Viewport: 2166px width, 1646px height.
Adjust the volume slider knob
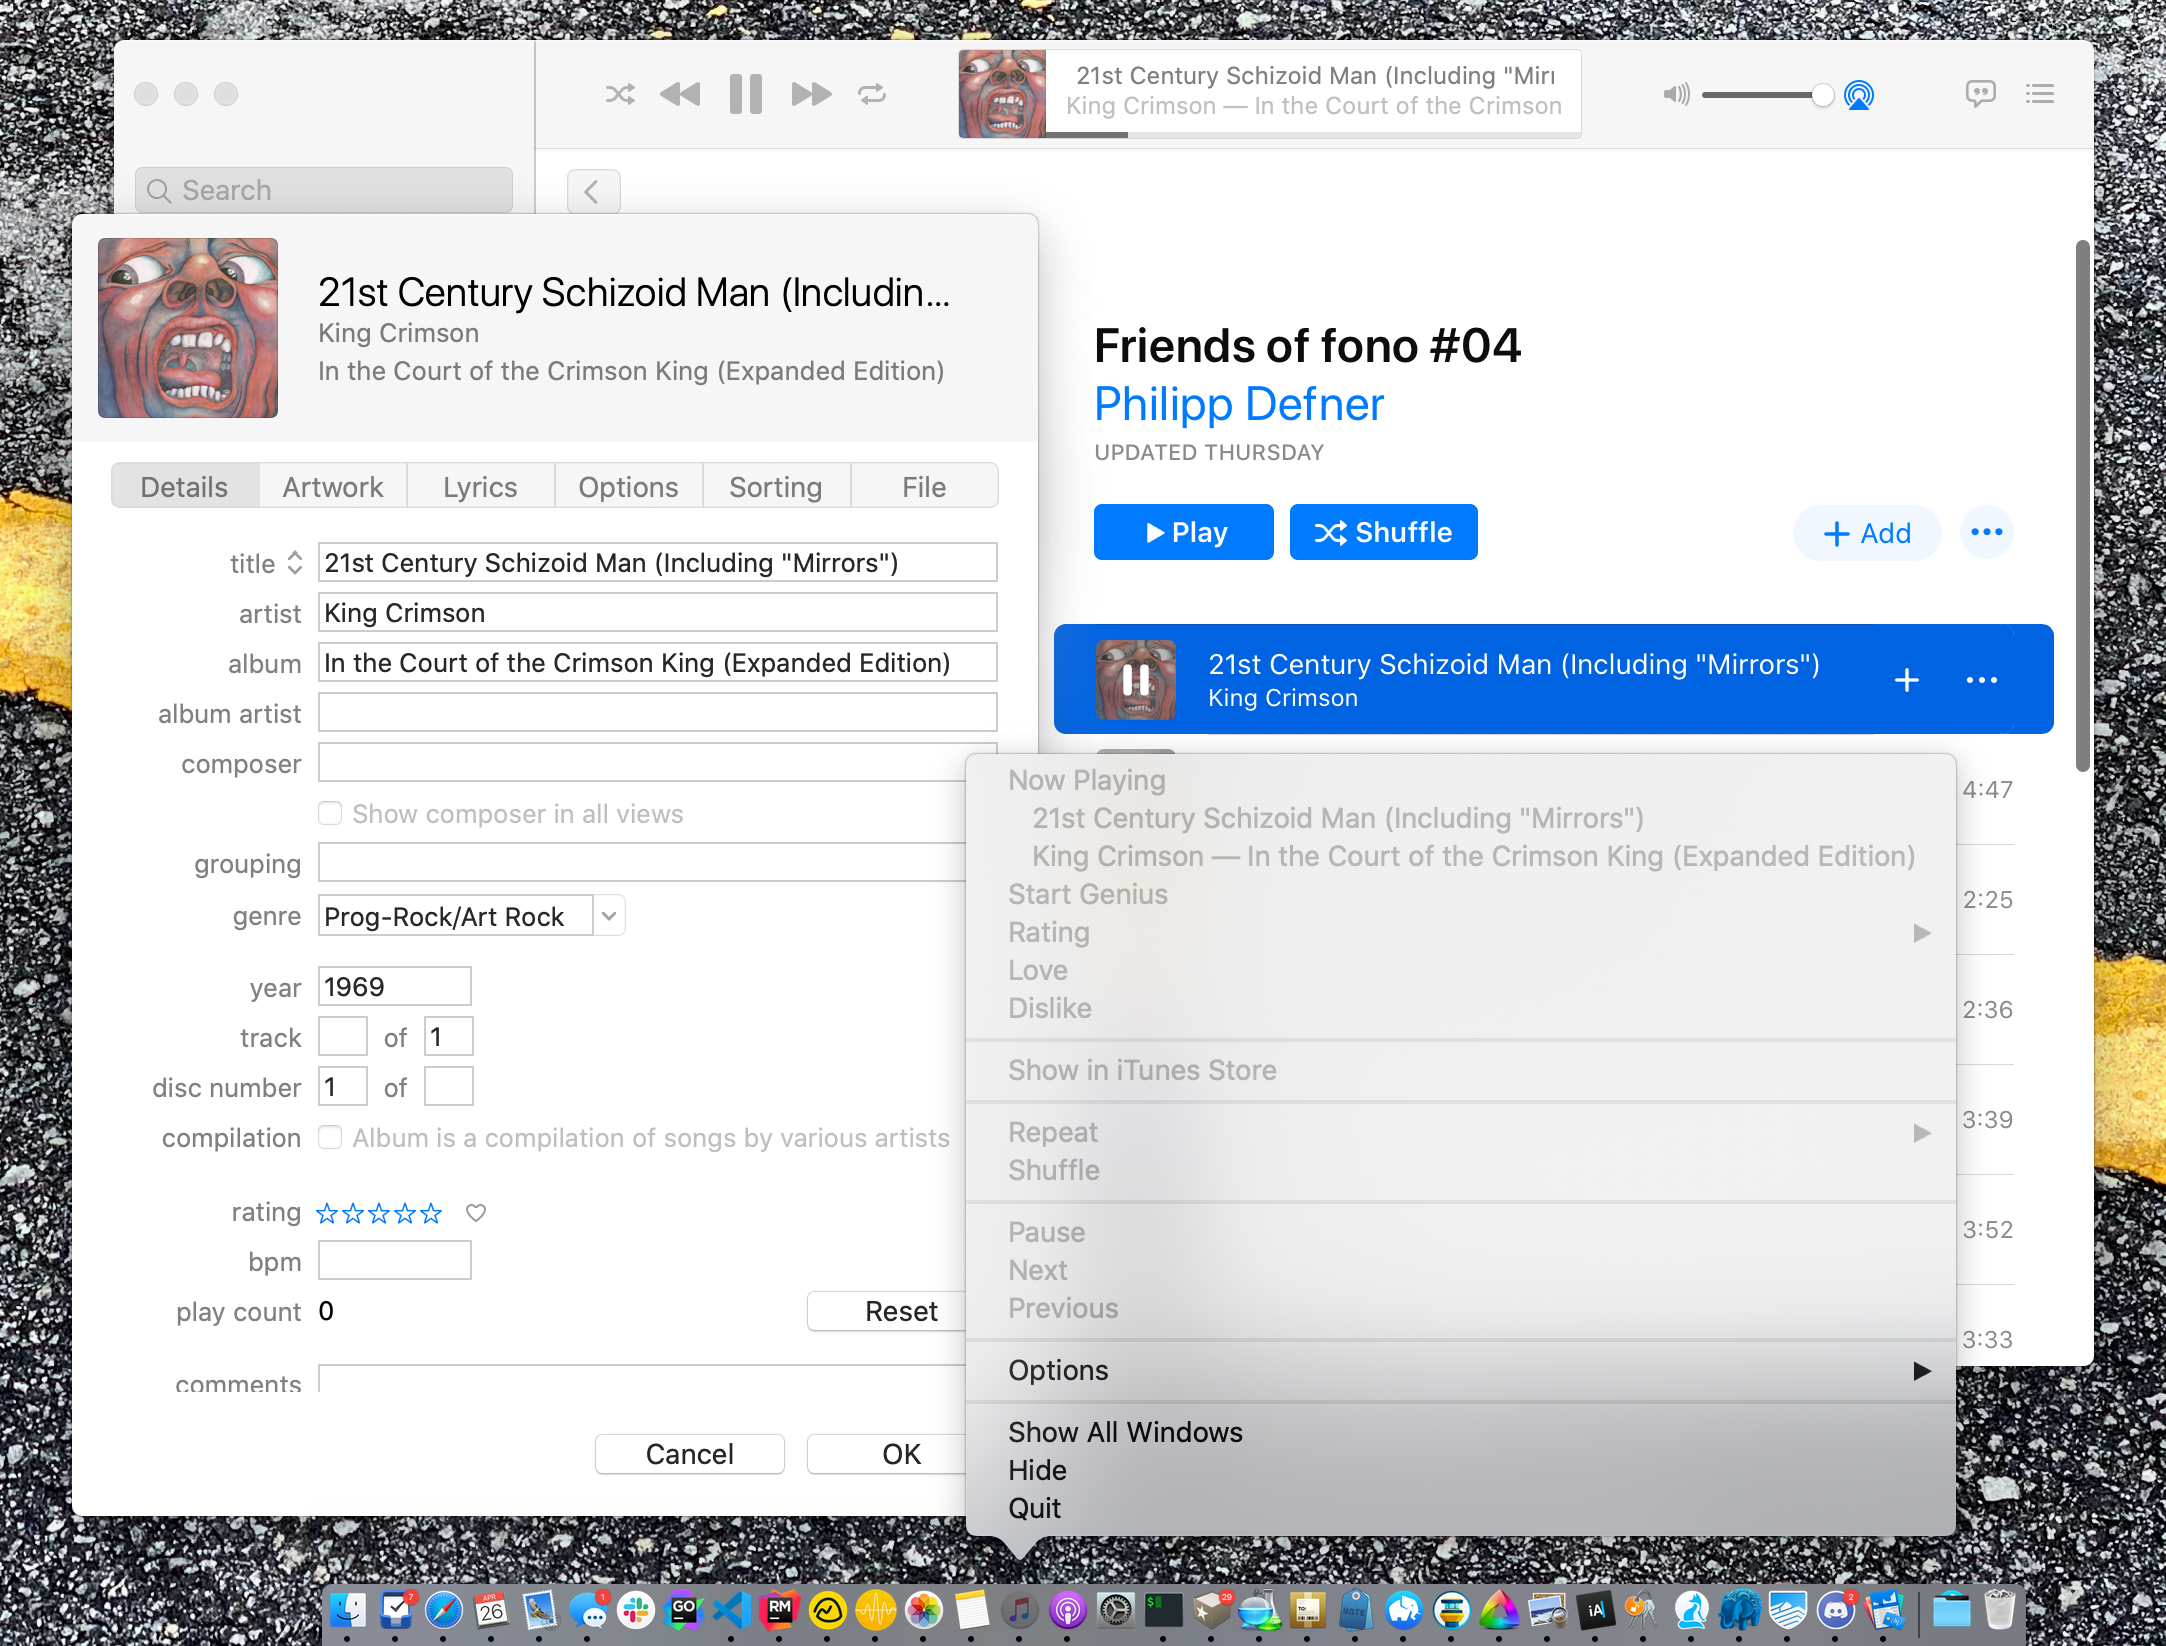coord(1822,95)
